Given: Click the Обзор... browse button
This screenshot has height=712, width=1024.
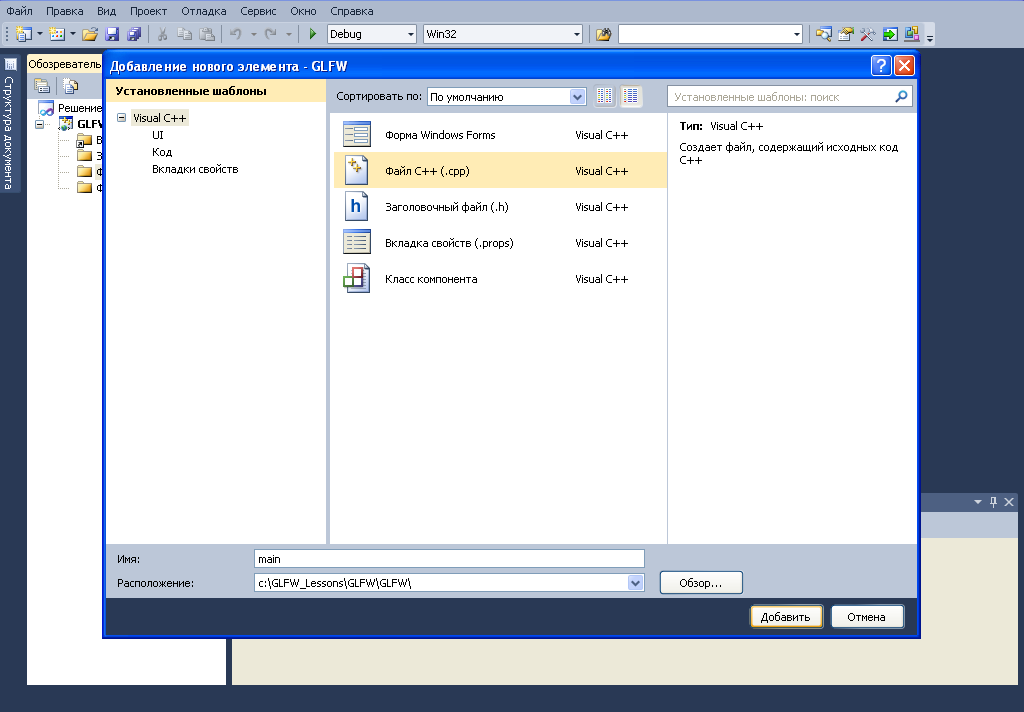Looking at the screenshot, I should pos(701,583).
